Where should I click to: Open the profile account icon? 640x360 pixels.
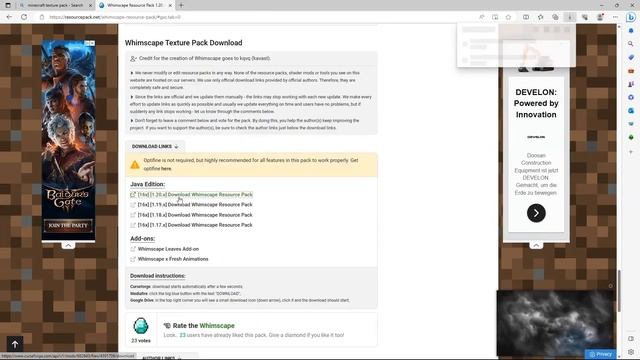[600, 17]
